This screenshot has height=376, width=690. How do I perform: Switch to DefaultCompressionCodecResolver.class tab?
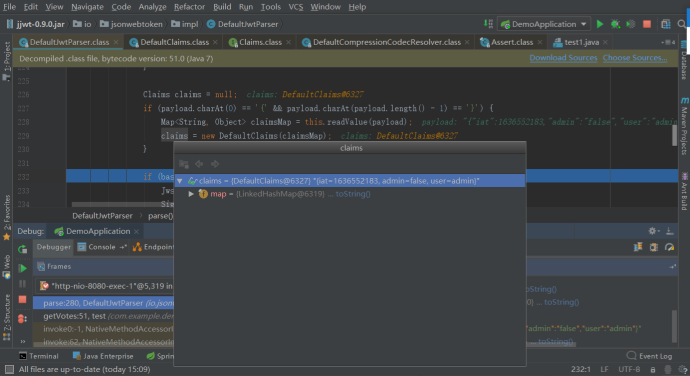387,42
